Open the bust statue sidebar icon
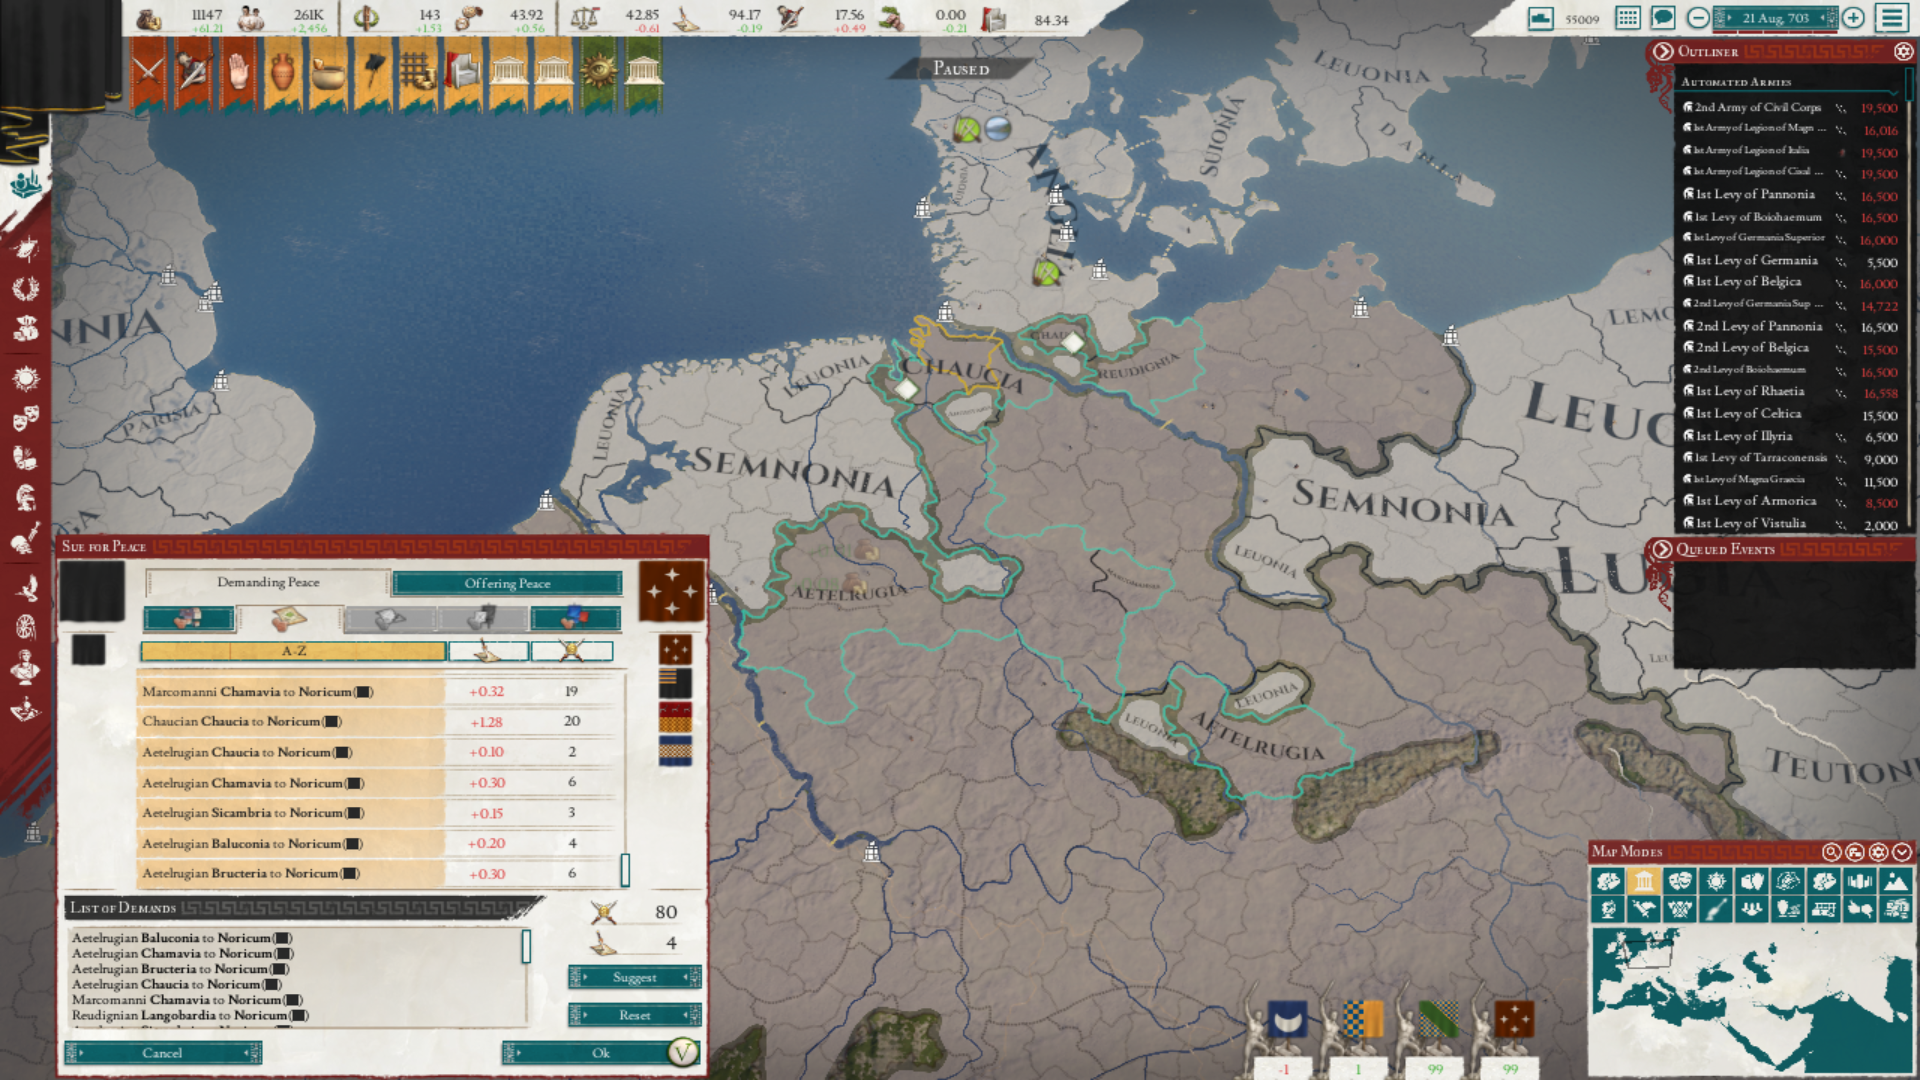 click(x=26, y=665)
